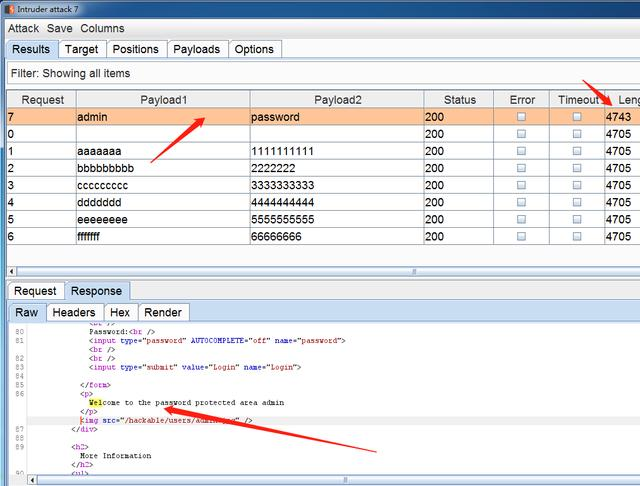Click the results table horizontal scrollbar track
Image resolution: width=640 pixels, height=486 pixels.
328,271
